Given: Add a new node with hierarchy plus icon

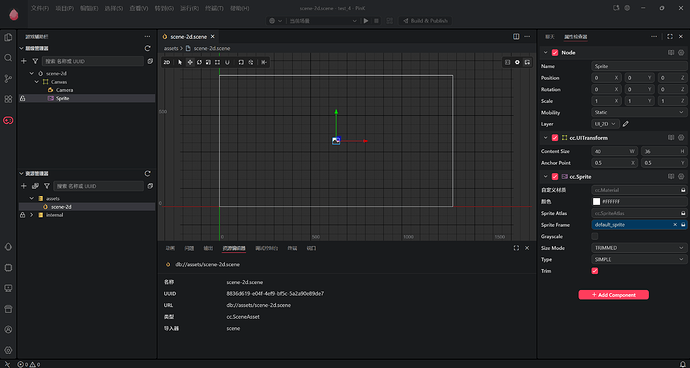Looking at the screenshot, I should click(24, 61).
